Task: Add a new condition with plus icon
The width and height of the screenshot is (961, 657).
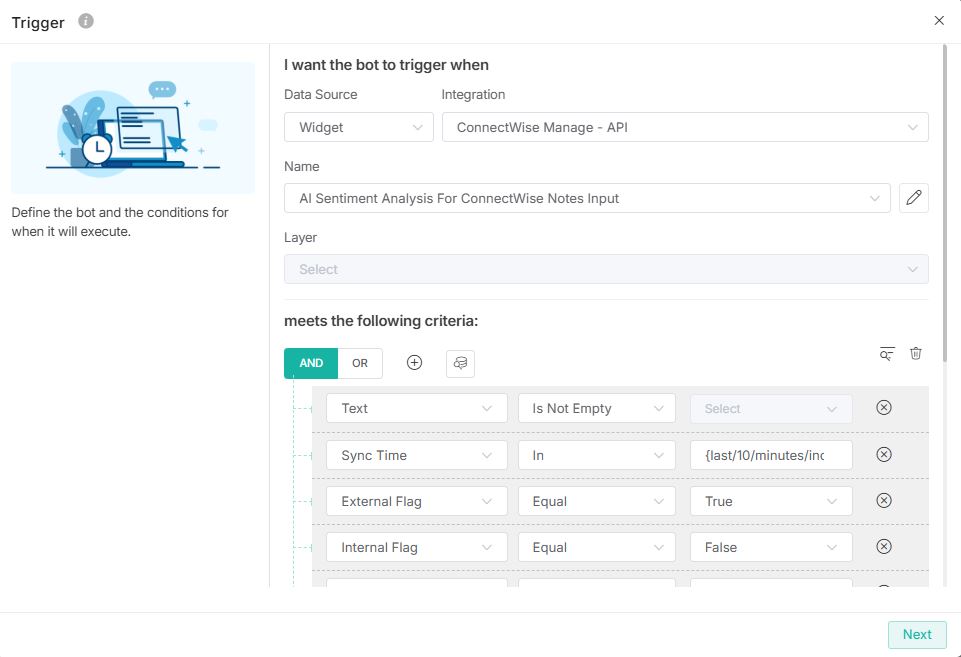Action: point(414,363)
